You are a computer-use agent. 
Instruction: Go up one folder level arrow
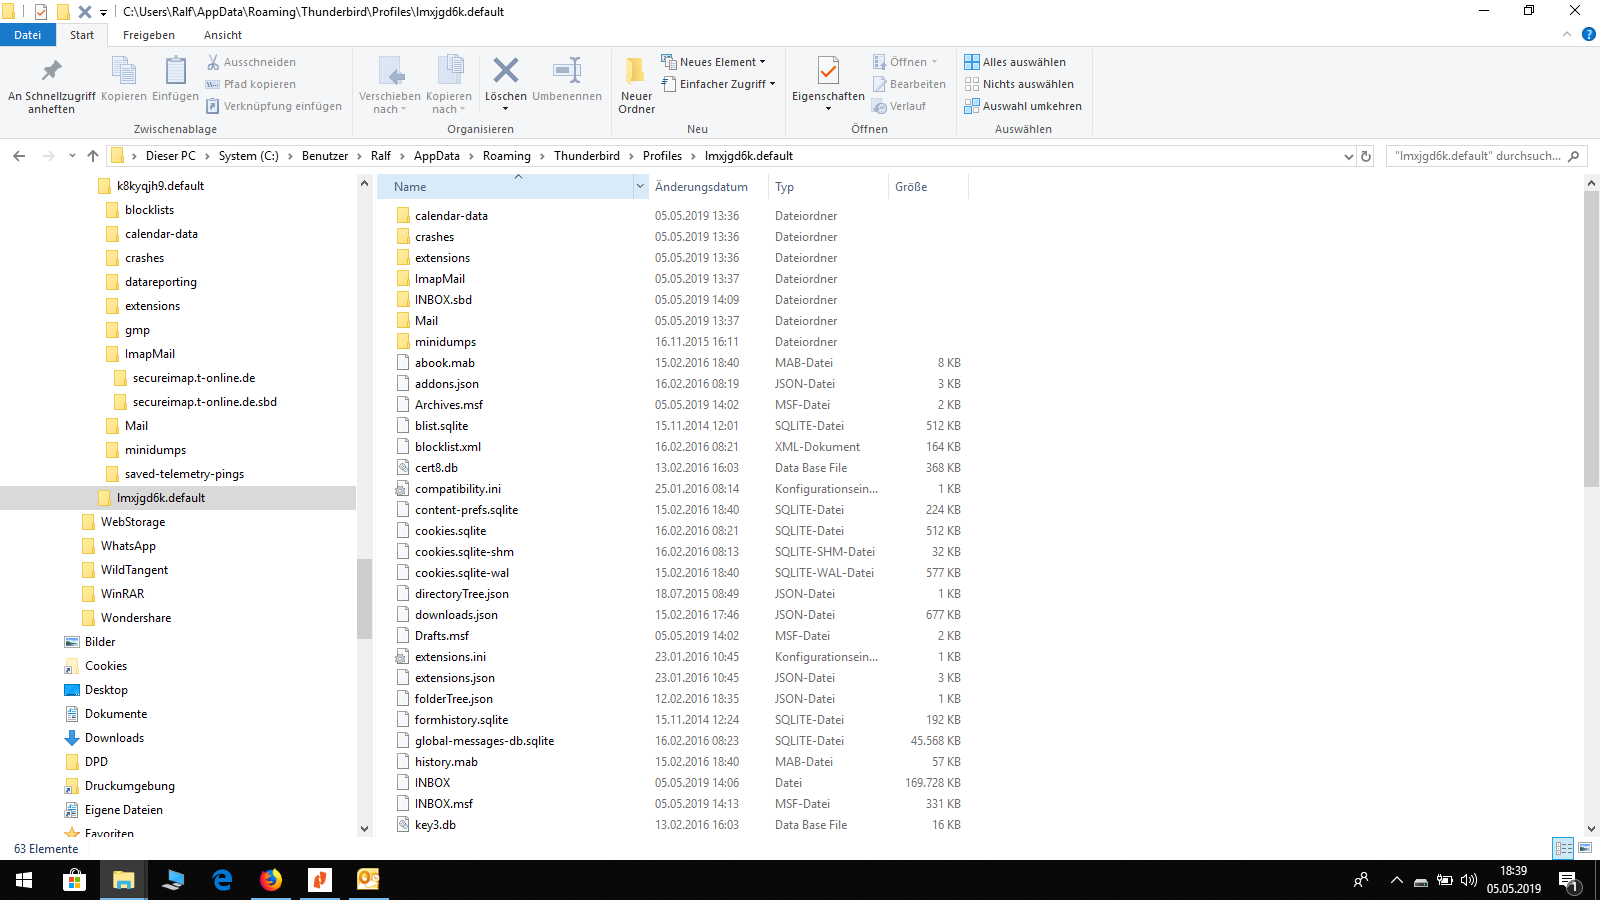point(93,156)
